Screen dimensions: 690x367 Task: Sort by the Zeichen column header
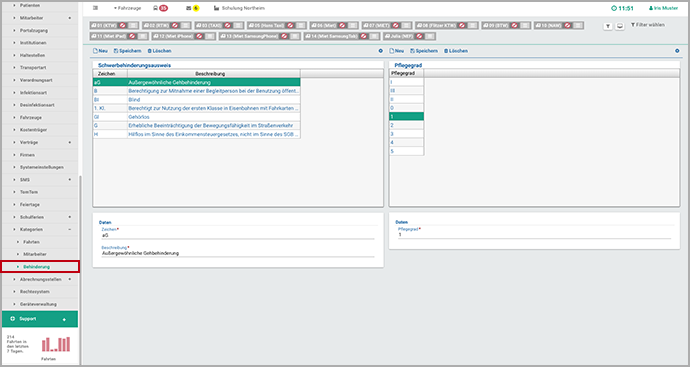point(110,74)
